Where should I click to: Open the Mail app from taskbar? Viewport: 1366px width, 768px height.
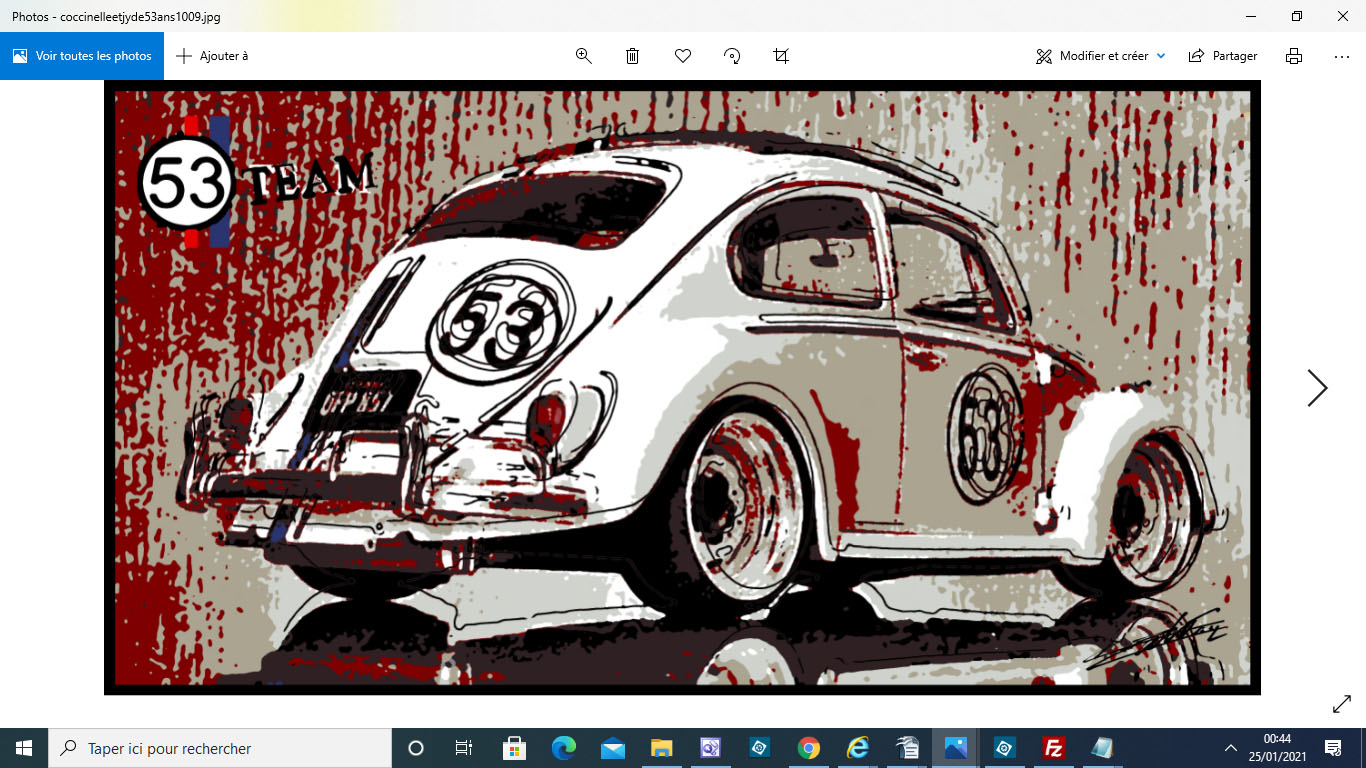click(x=613, y=748)
